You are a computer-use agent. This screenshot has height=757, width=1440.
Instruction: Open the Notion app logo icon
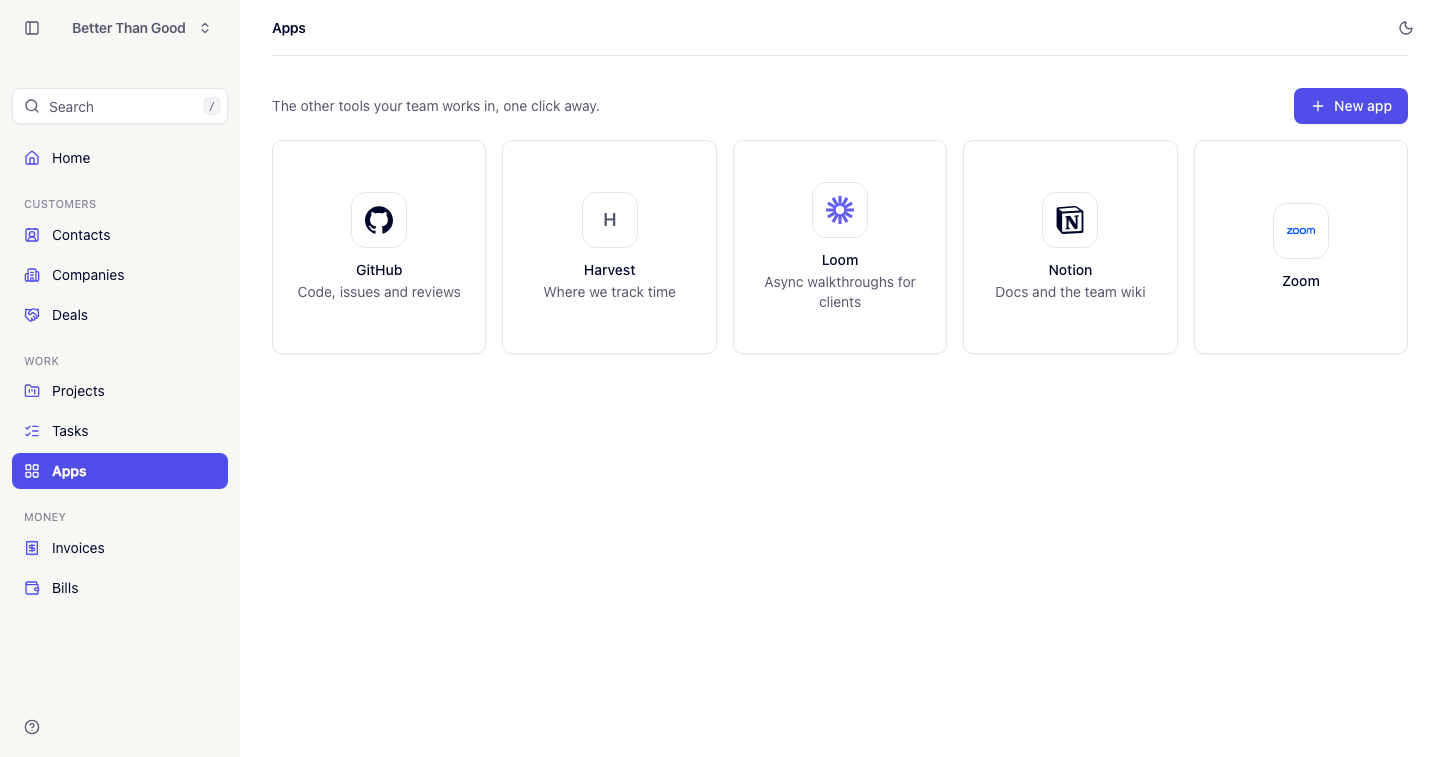[x=1070, y=220]
